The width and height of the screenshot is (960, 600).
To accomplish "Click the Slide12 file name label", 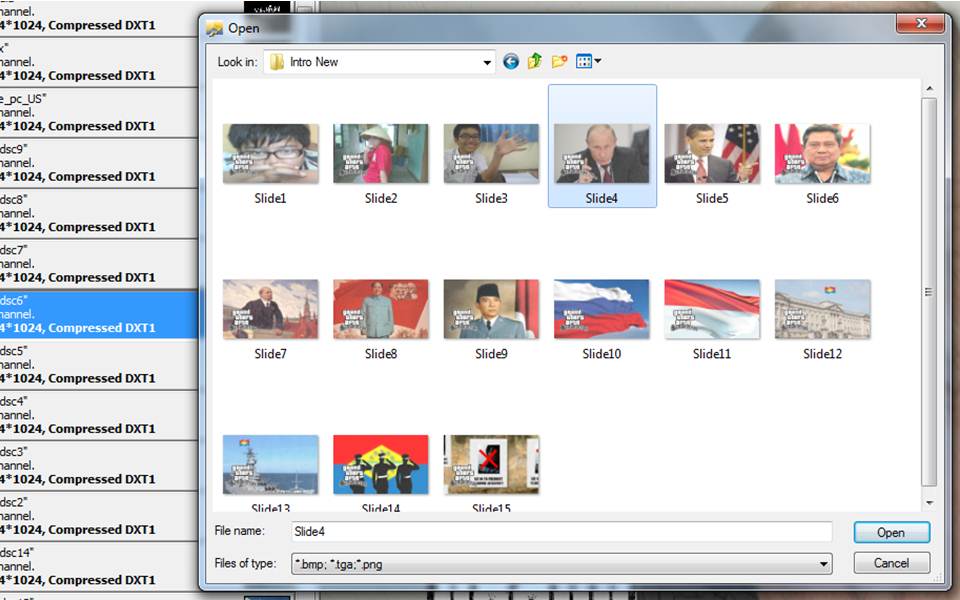I will (x=822, y=354).
